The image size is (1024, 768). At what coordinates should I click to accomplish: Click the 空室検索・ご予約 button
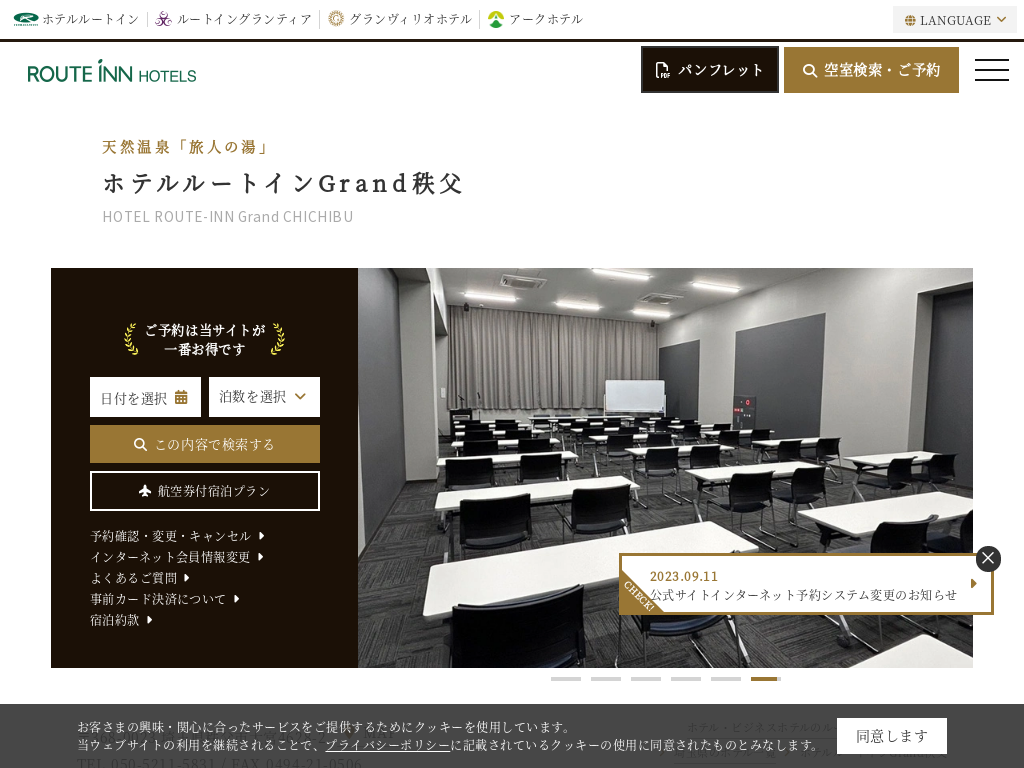tap(871, 70)
